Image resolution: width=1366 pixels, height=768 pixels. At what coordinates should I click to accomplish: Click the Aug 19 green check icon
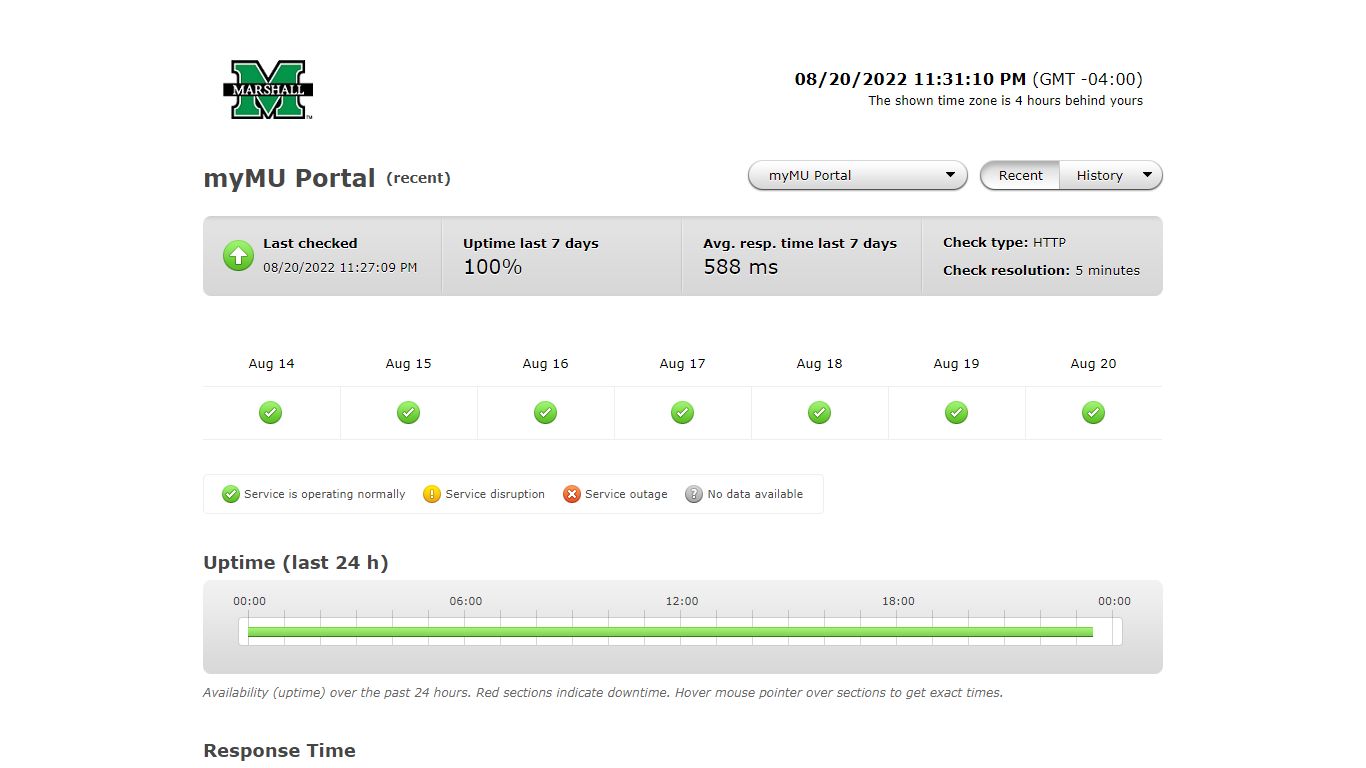point(956,412)
